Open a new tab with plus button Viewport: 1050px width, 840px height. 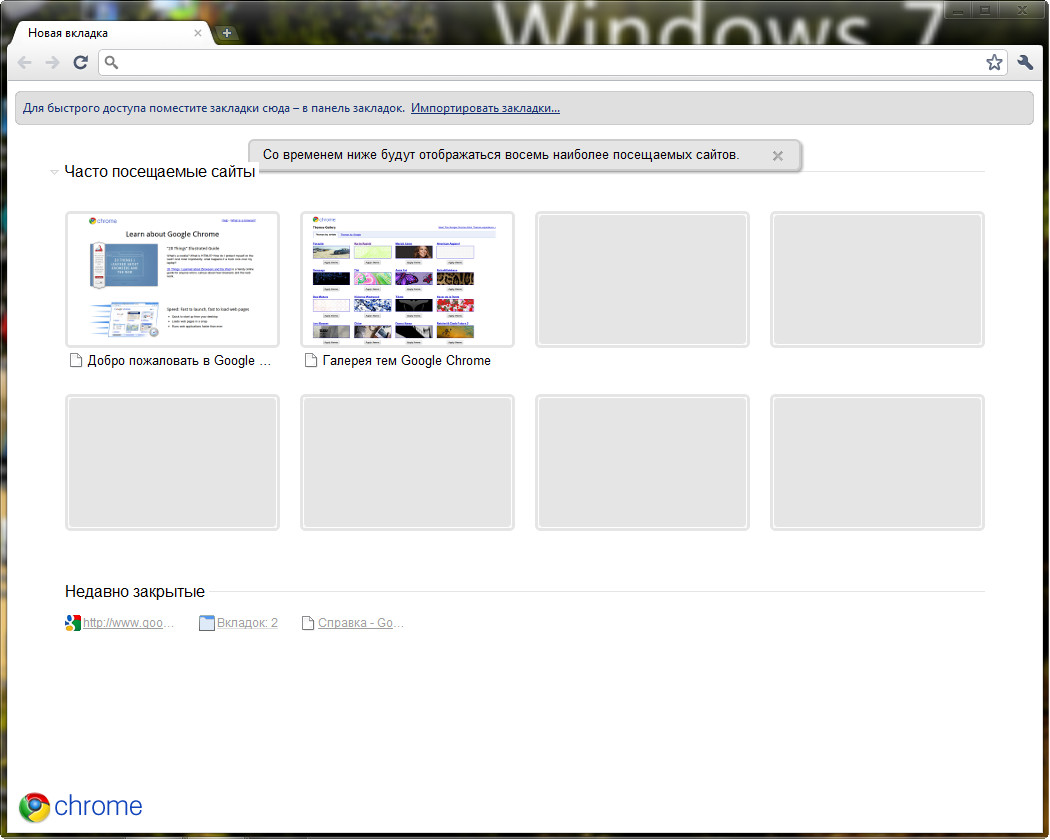tap(227, 33)
